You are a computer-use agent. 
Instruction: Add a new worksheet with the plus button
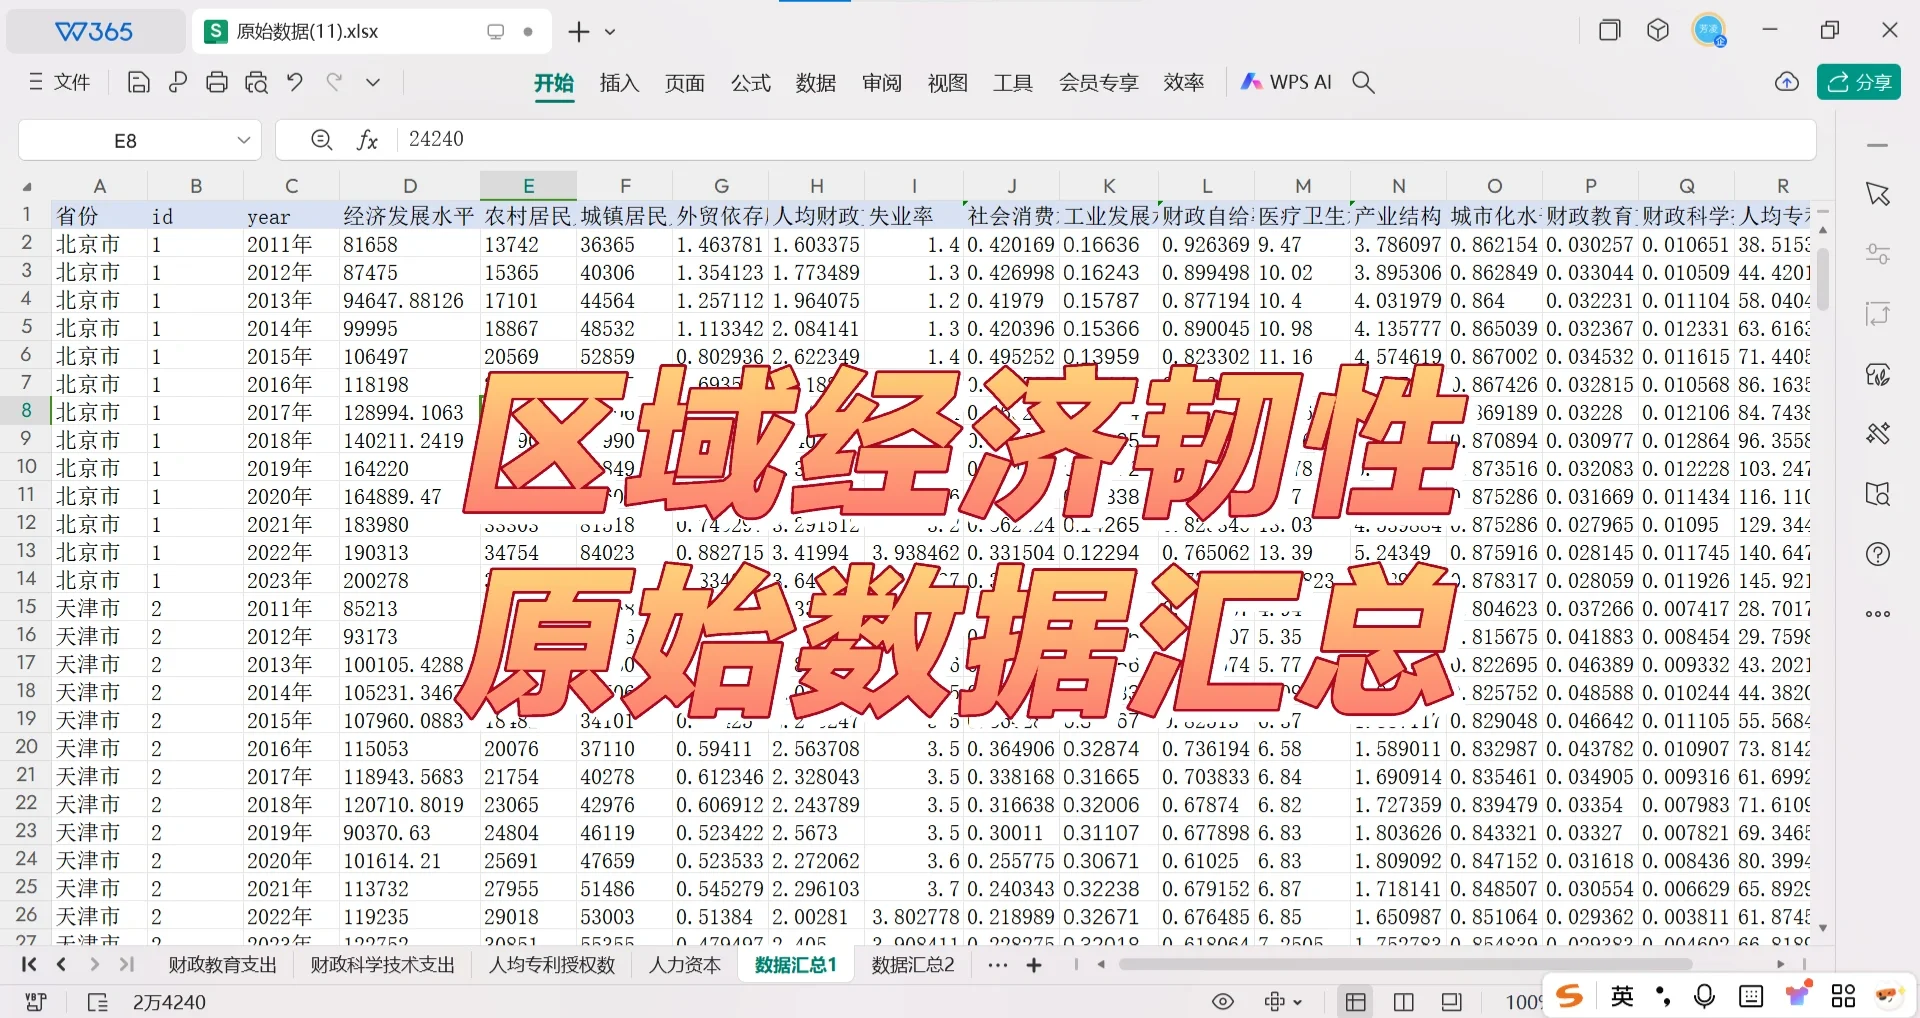pyautogui.click(x=1035, y=964)
